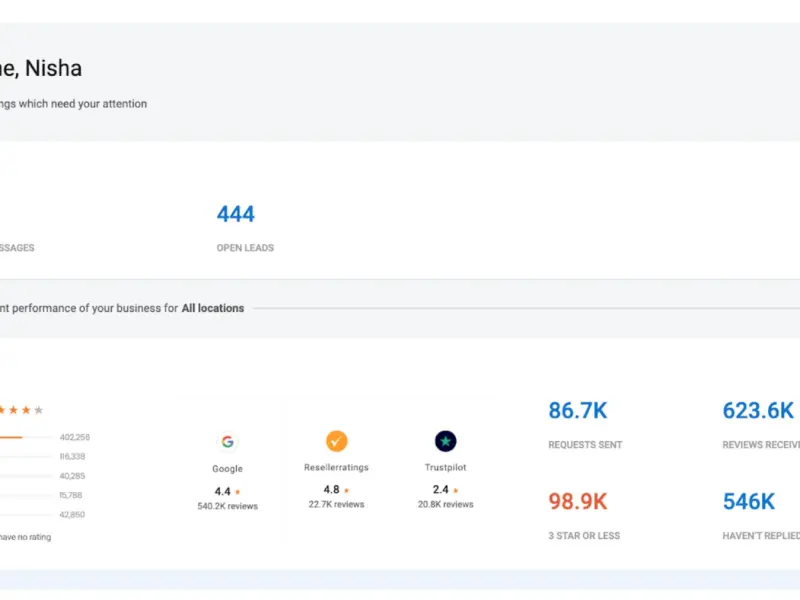
Task: Click the orange rating bar showing 402,258
Action: click(25, 437)
